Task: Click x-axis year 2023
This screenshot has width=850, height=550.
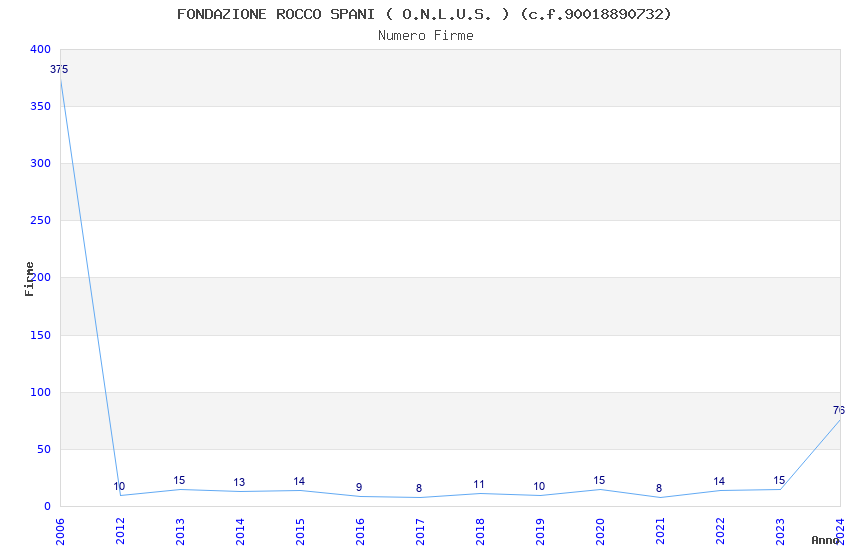Action: [780, 531]
